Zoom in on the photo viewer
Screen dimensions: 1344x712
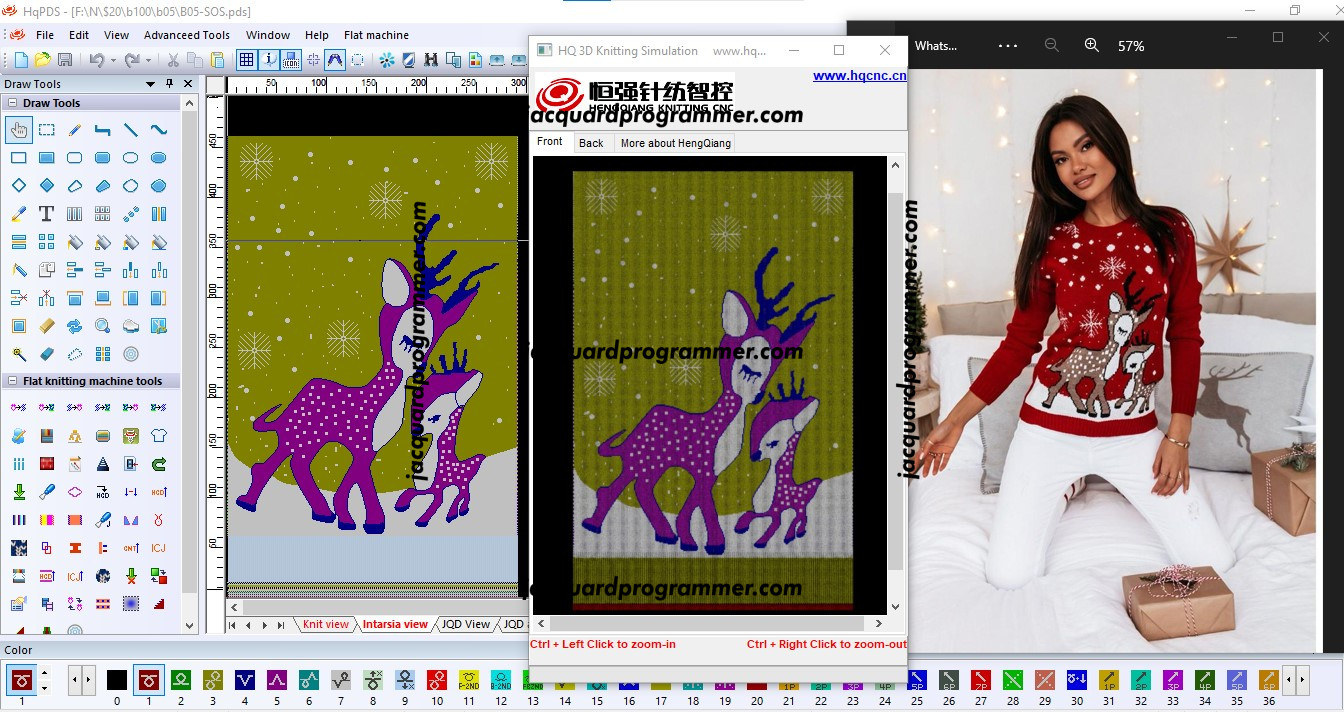click(1091, 46)
